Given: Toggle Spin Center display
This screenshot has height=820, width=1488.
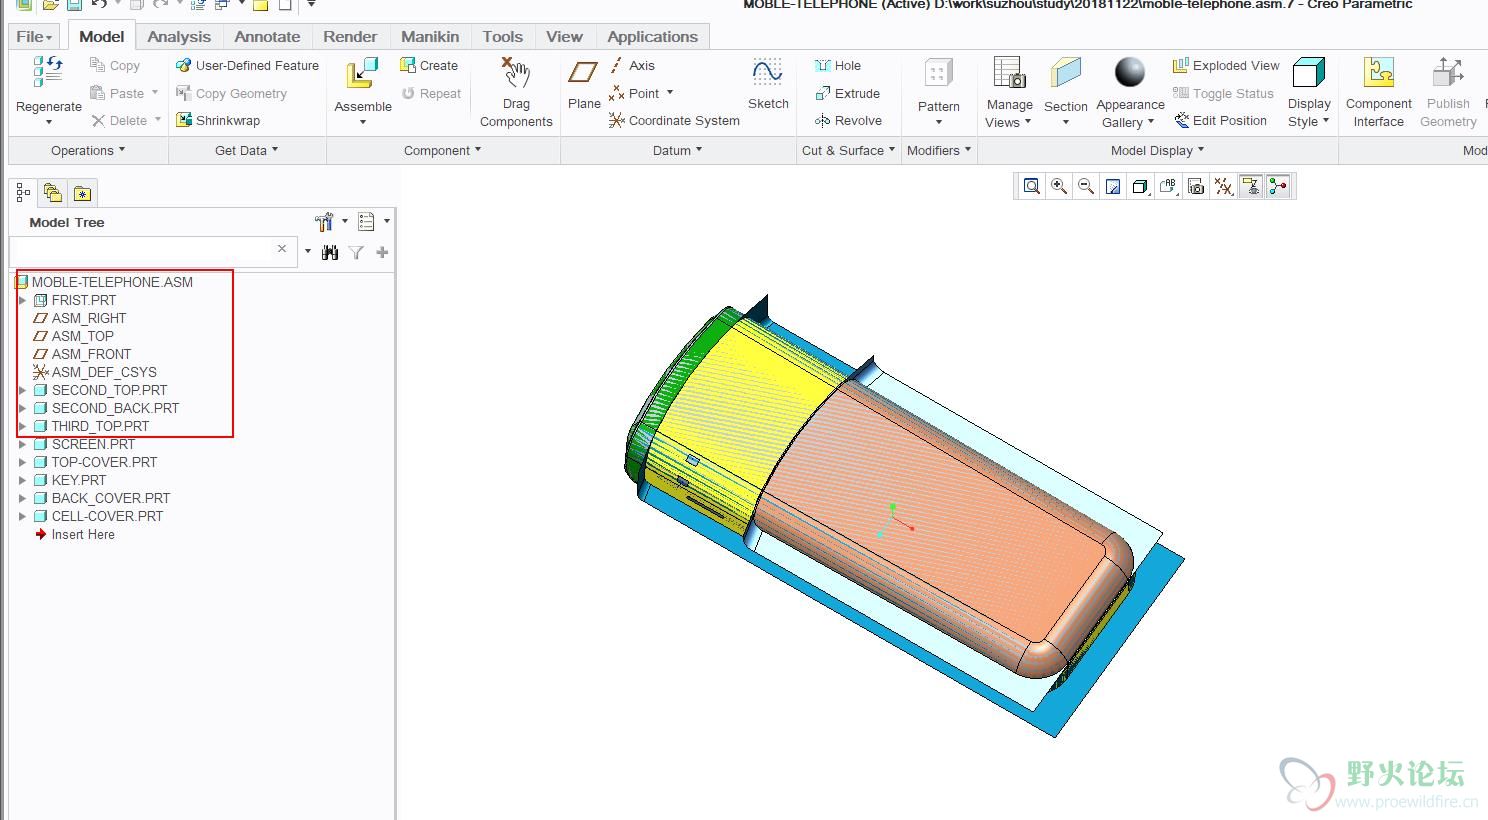Looking at the screenshot, I should 1278,186.
